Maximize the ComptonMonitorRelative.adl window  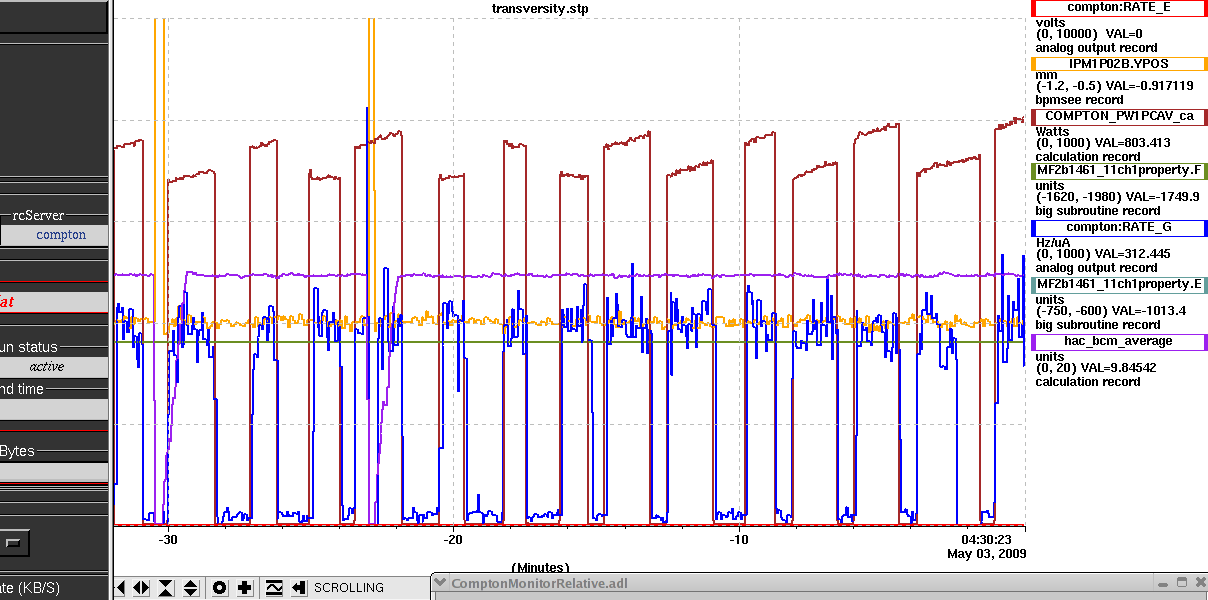[1181, 583]
